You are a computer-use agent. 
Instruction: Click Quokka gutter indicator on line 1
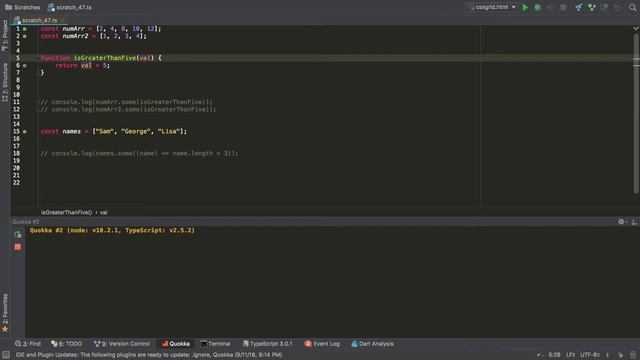click(25, 29)
